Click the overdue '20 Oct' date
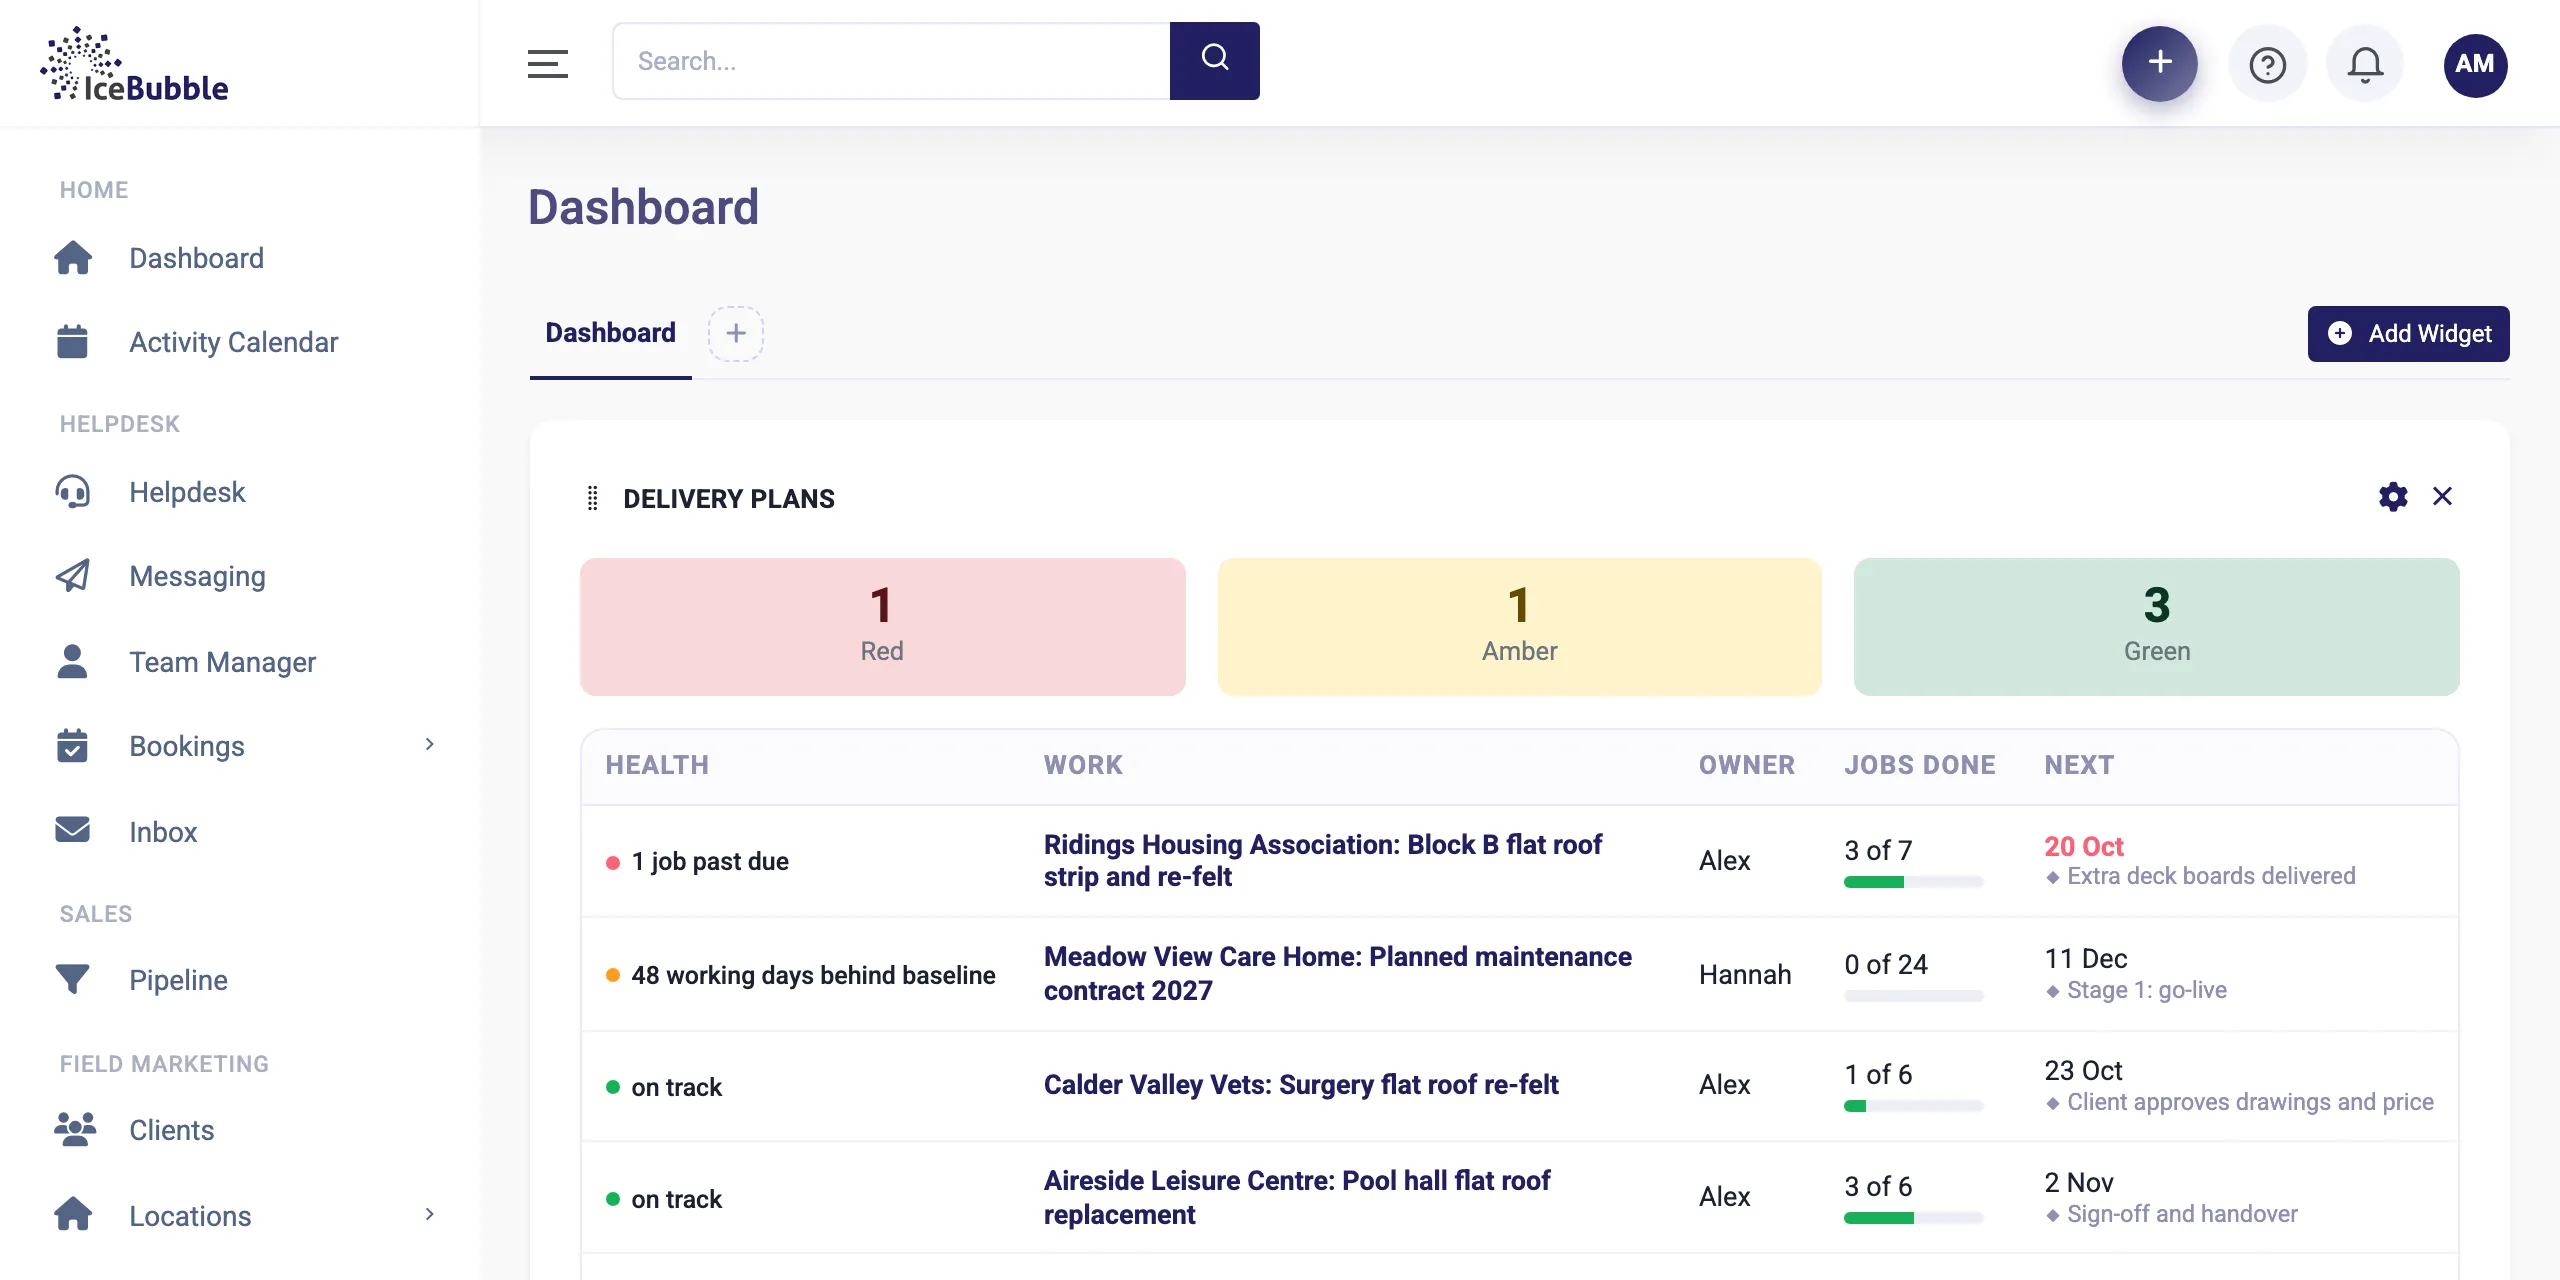Viewport: 2560px width, 1280px height. [x=2083, y=847]
